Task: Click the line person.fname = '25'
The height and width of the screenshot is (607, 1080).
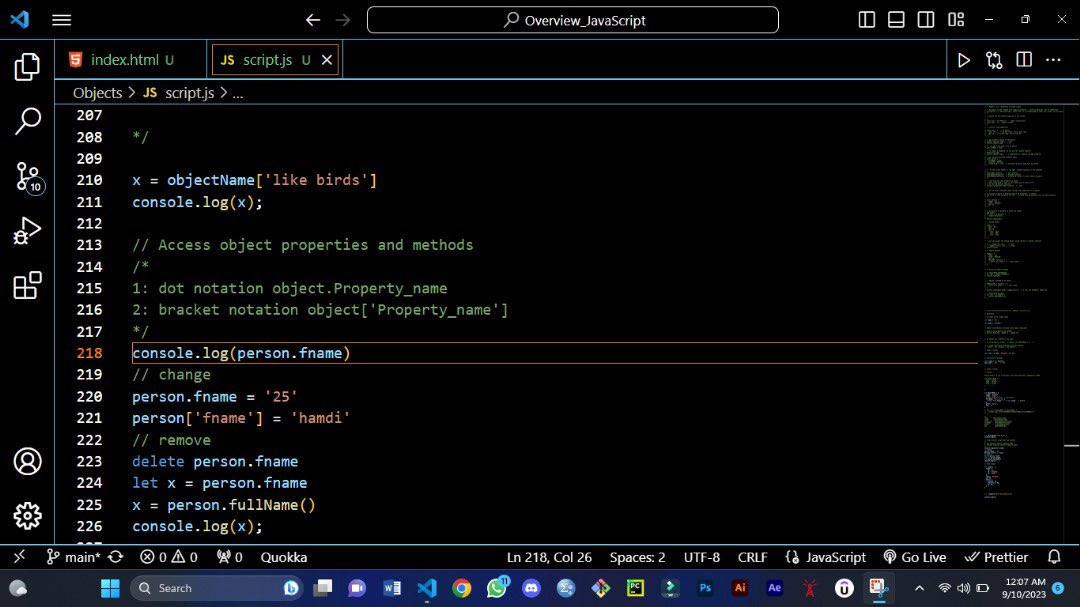Action: coord(215,396)
